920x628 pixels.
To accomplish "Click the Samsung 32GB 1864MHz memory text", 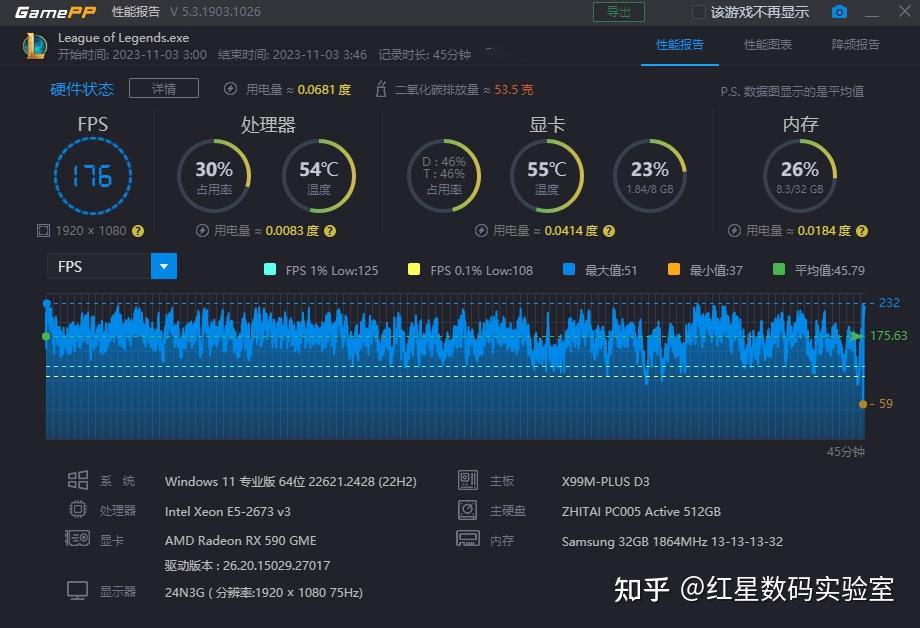I will pyautogui.click(x=672, y=541).
